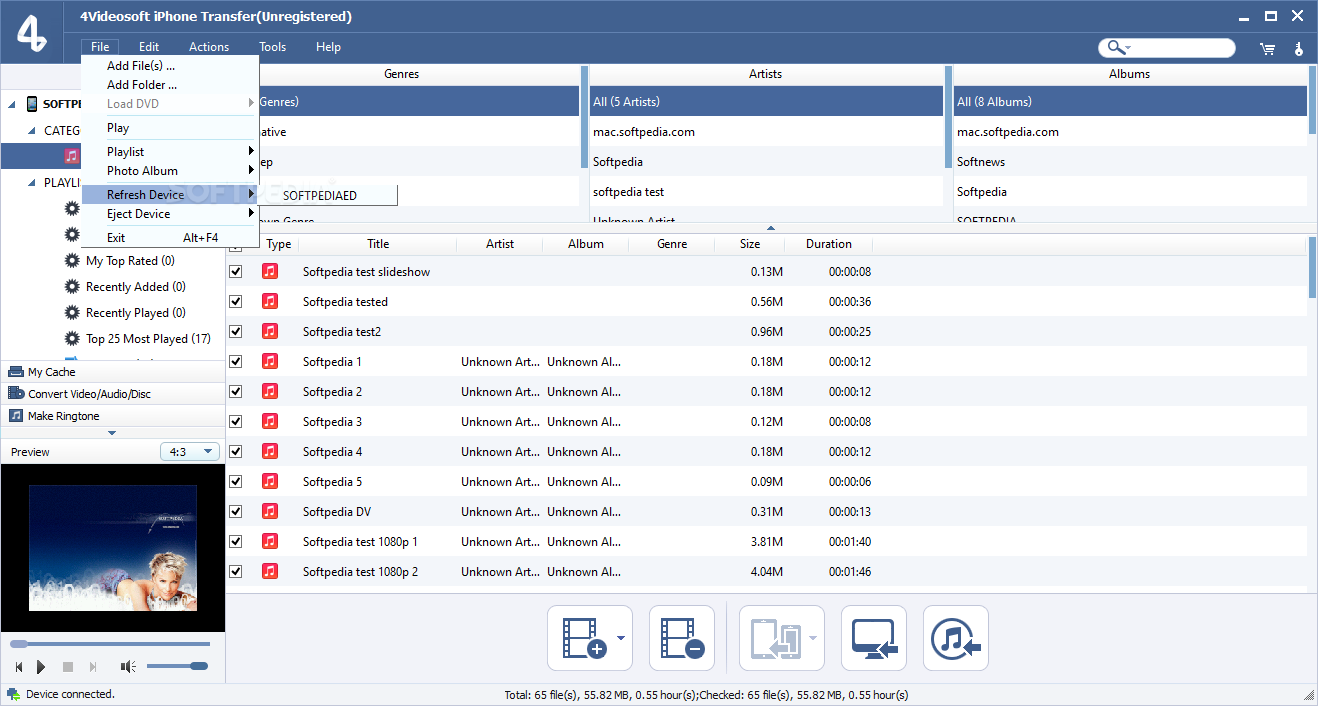This screenshot has width=1318, height=706.
Task: Click the remove file film-strip minus button
Action: click(x=682, y=638)
